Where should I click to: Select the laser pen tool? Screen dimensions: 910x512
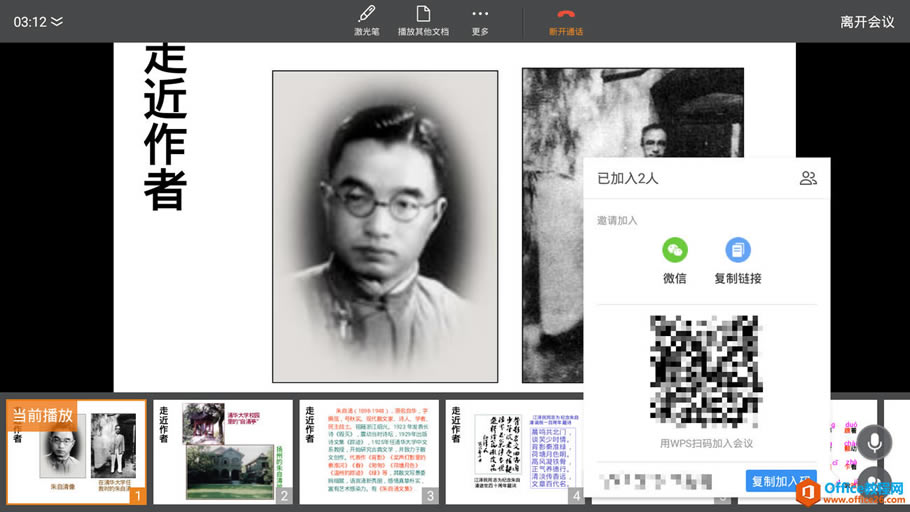(367, 20)
